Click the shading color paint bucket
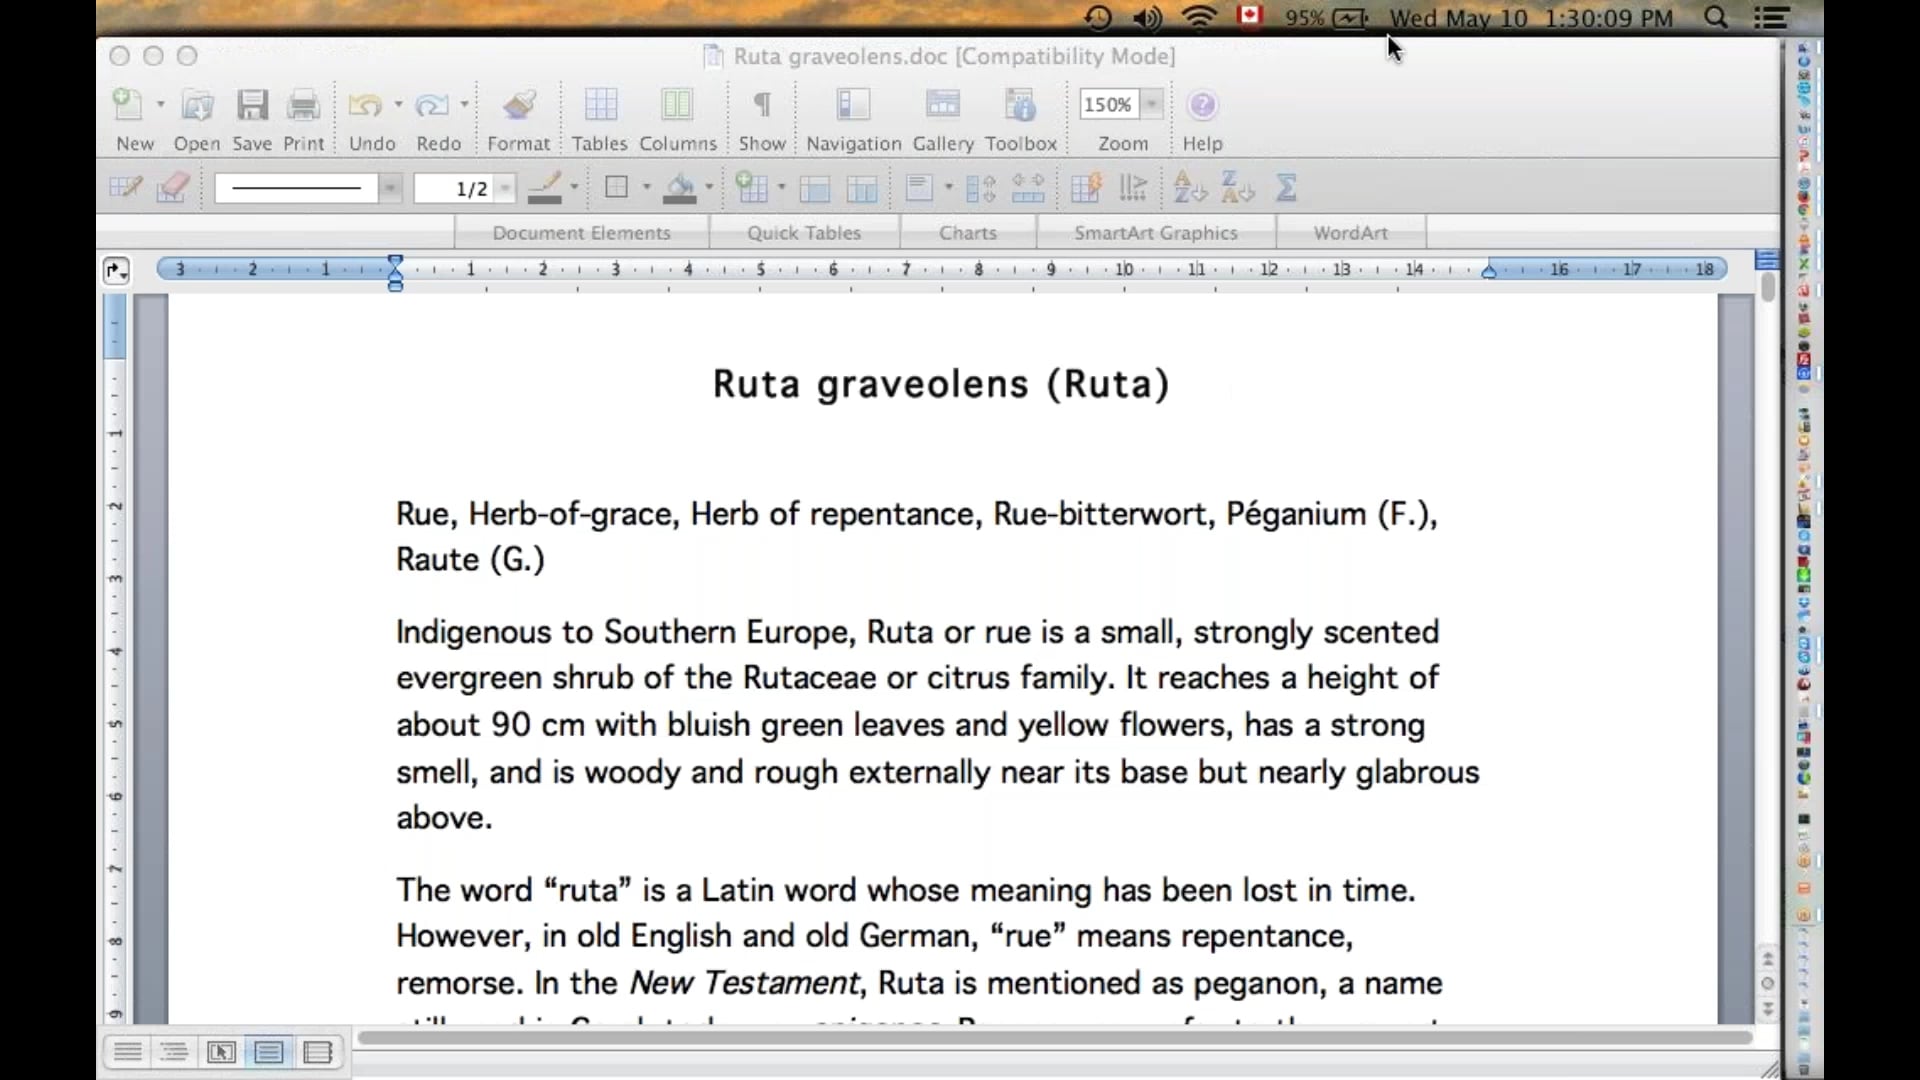This screenshot has width=1920, height=1080. click(680, 188)
